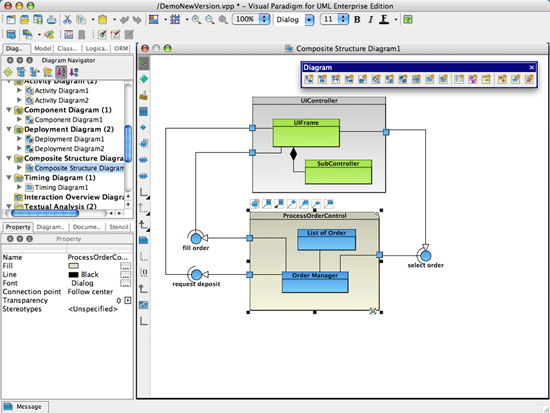Click the zoom-to-fit magnifier icon
The width and height of the screenshot is (550, 413).
click(223, 20)
